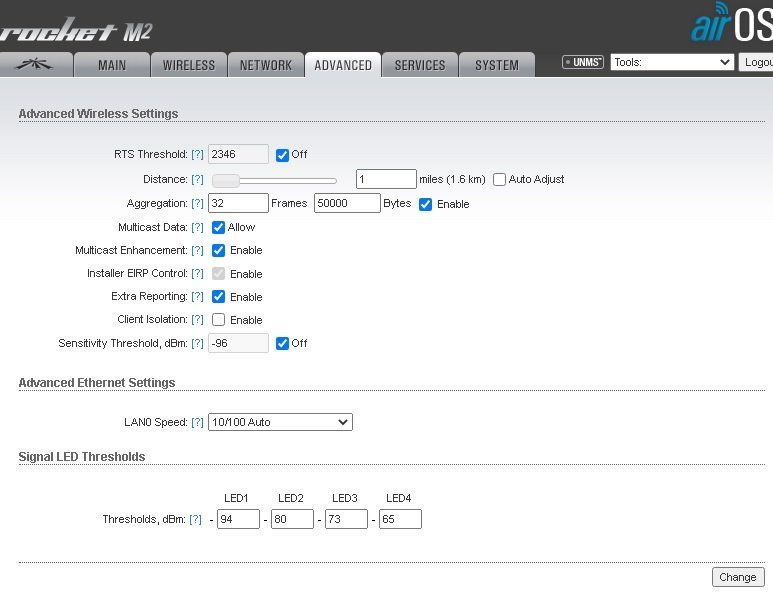The width and height of the screenshot is (773, 592).
Task: Enable Client Isolation checkbox
Action: pyautogui.click(x=218, y=320)
